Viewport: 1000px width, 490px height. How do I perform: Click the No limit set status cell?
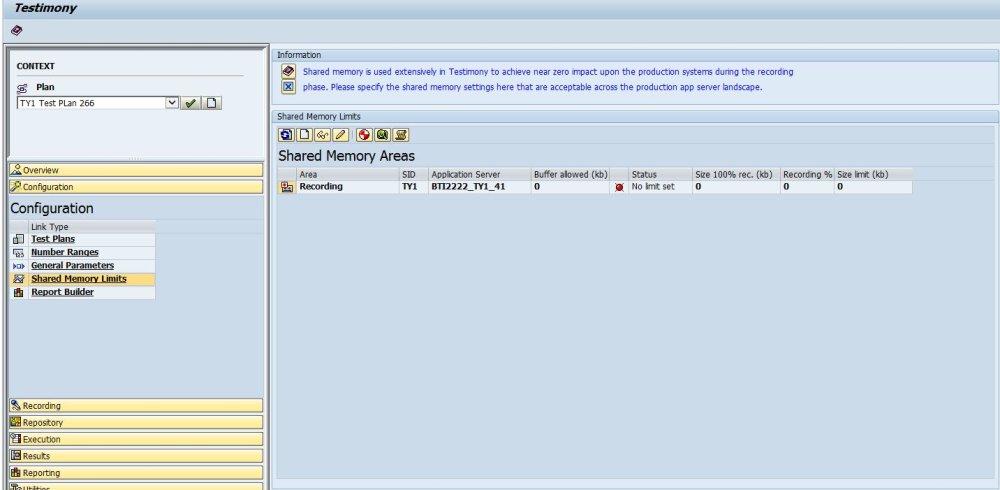(660, 187)
